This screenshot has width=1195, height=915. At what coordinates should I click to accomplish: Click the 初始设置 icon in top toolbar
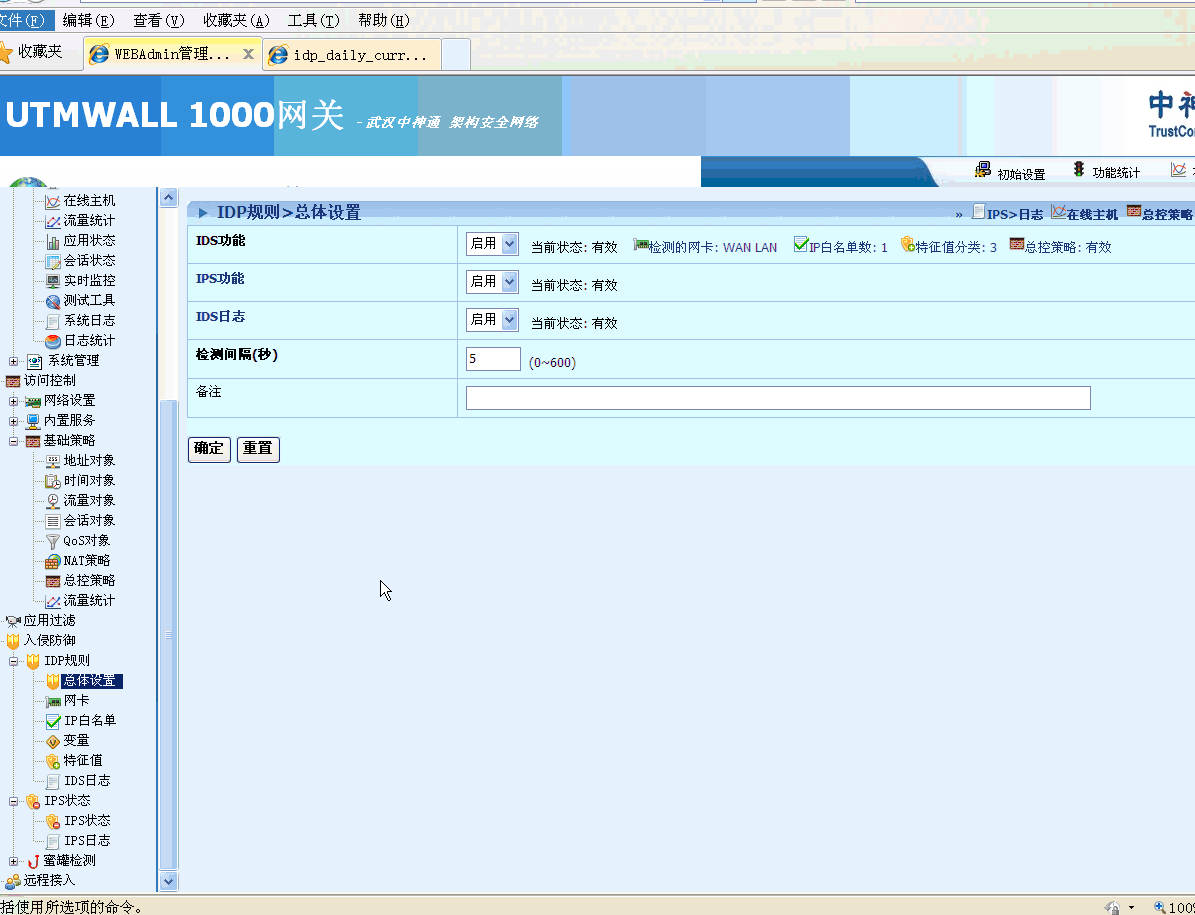click(983, 170)
